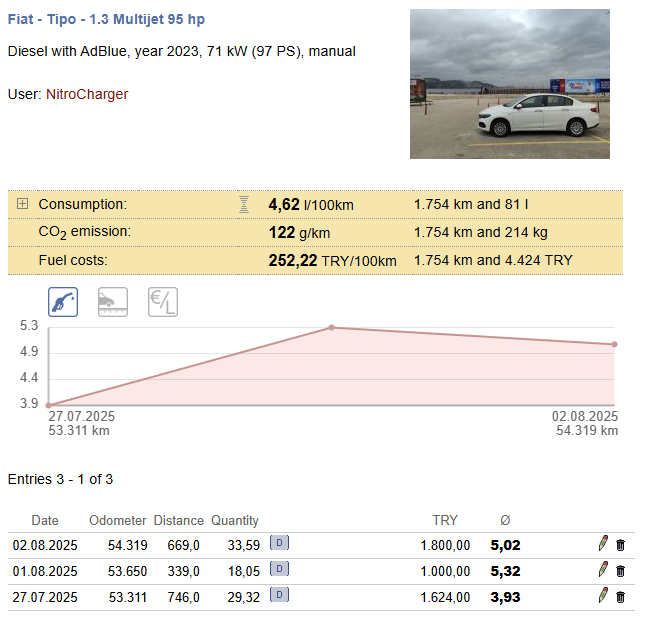
Task: Show the price per litre chart
Action: coord(163,302)
